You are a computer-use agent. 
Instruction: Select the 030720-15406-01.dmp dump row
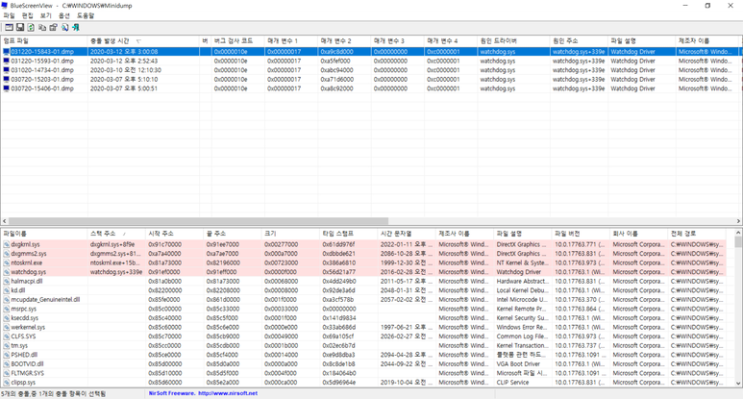pyautogui.click(x=42, y=89)
